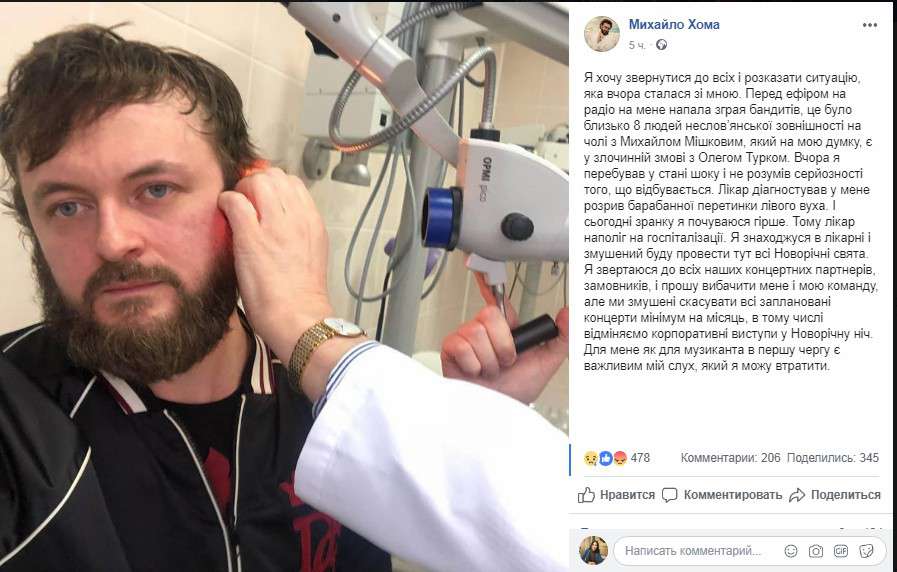Click the angry reaction emoji icon
The width and height of the screenshot is (897, 572).
pos(620,458)
